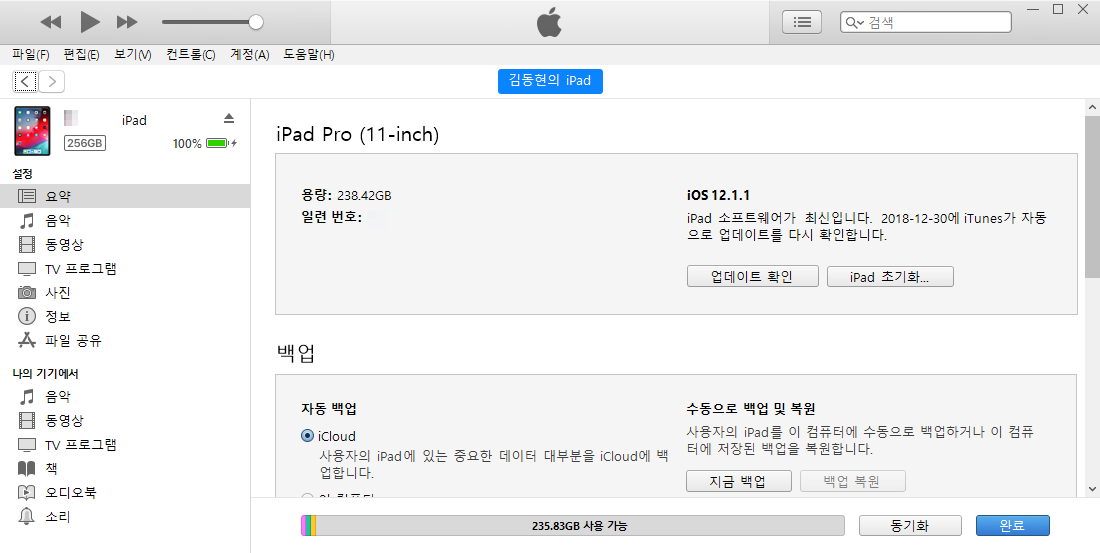The image size is (1100, 553).
Task: Click the search field labeled 검색
Action: (926, 22)
